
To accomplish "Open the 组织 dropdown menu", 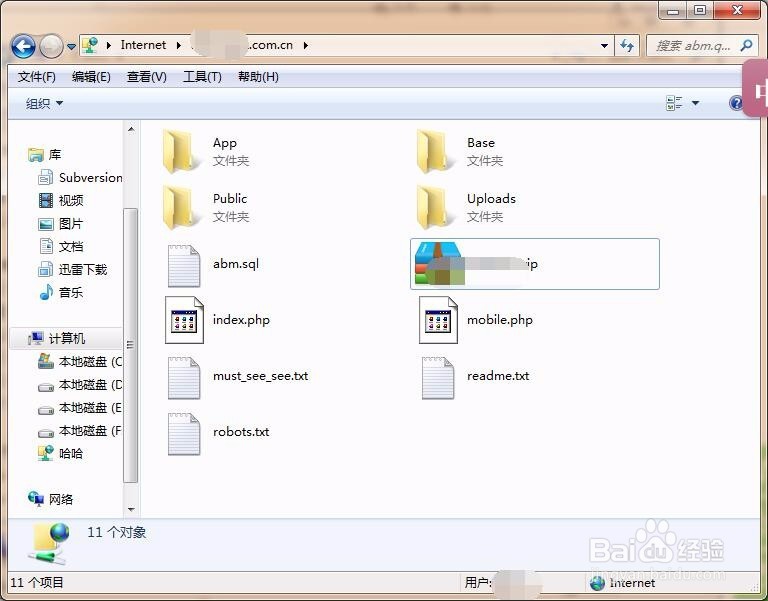I will [44, 103].
